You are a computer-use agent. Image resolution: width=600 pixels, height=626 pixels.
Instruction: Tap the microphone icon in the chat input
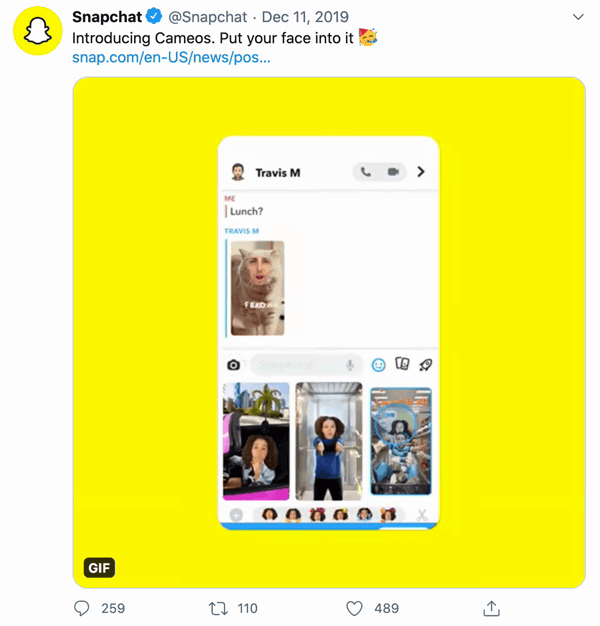click(x=350, y=365)
